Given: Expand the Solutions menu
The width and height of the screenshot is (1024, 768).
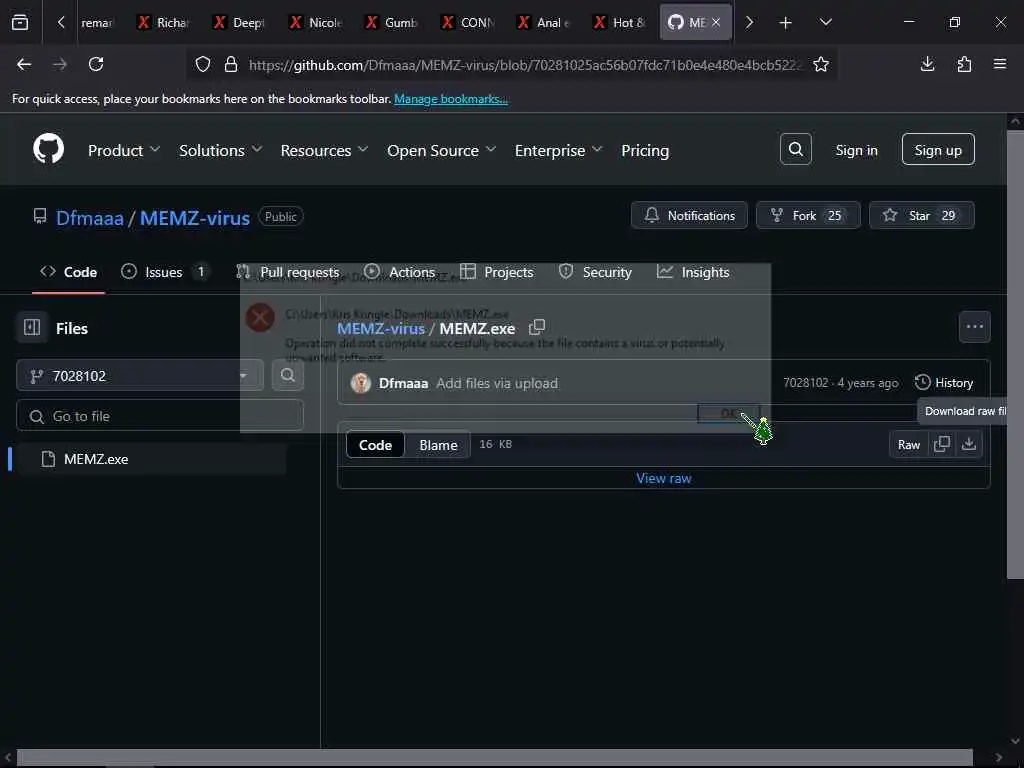Looking at the screenshot, I should (221, 150).
